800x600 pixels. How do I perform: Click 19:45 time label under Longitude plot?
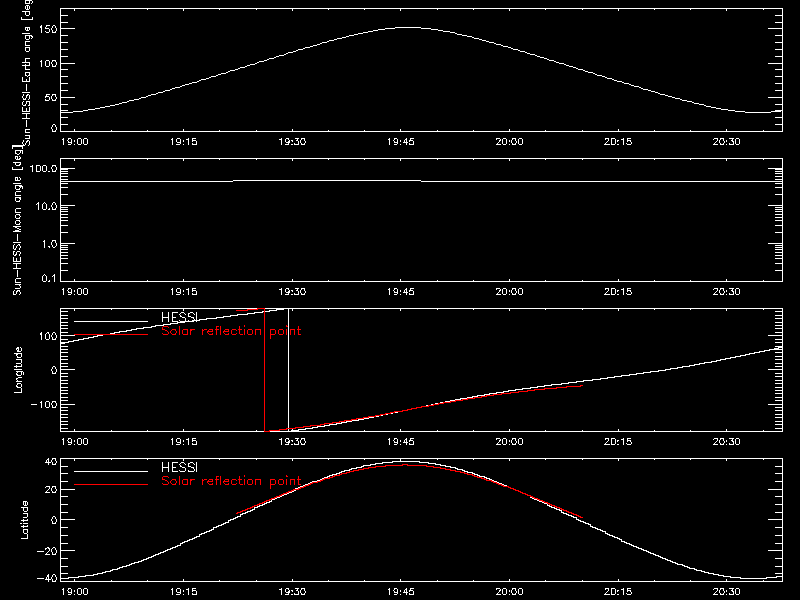coord(401,442)
